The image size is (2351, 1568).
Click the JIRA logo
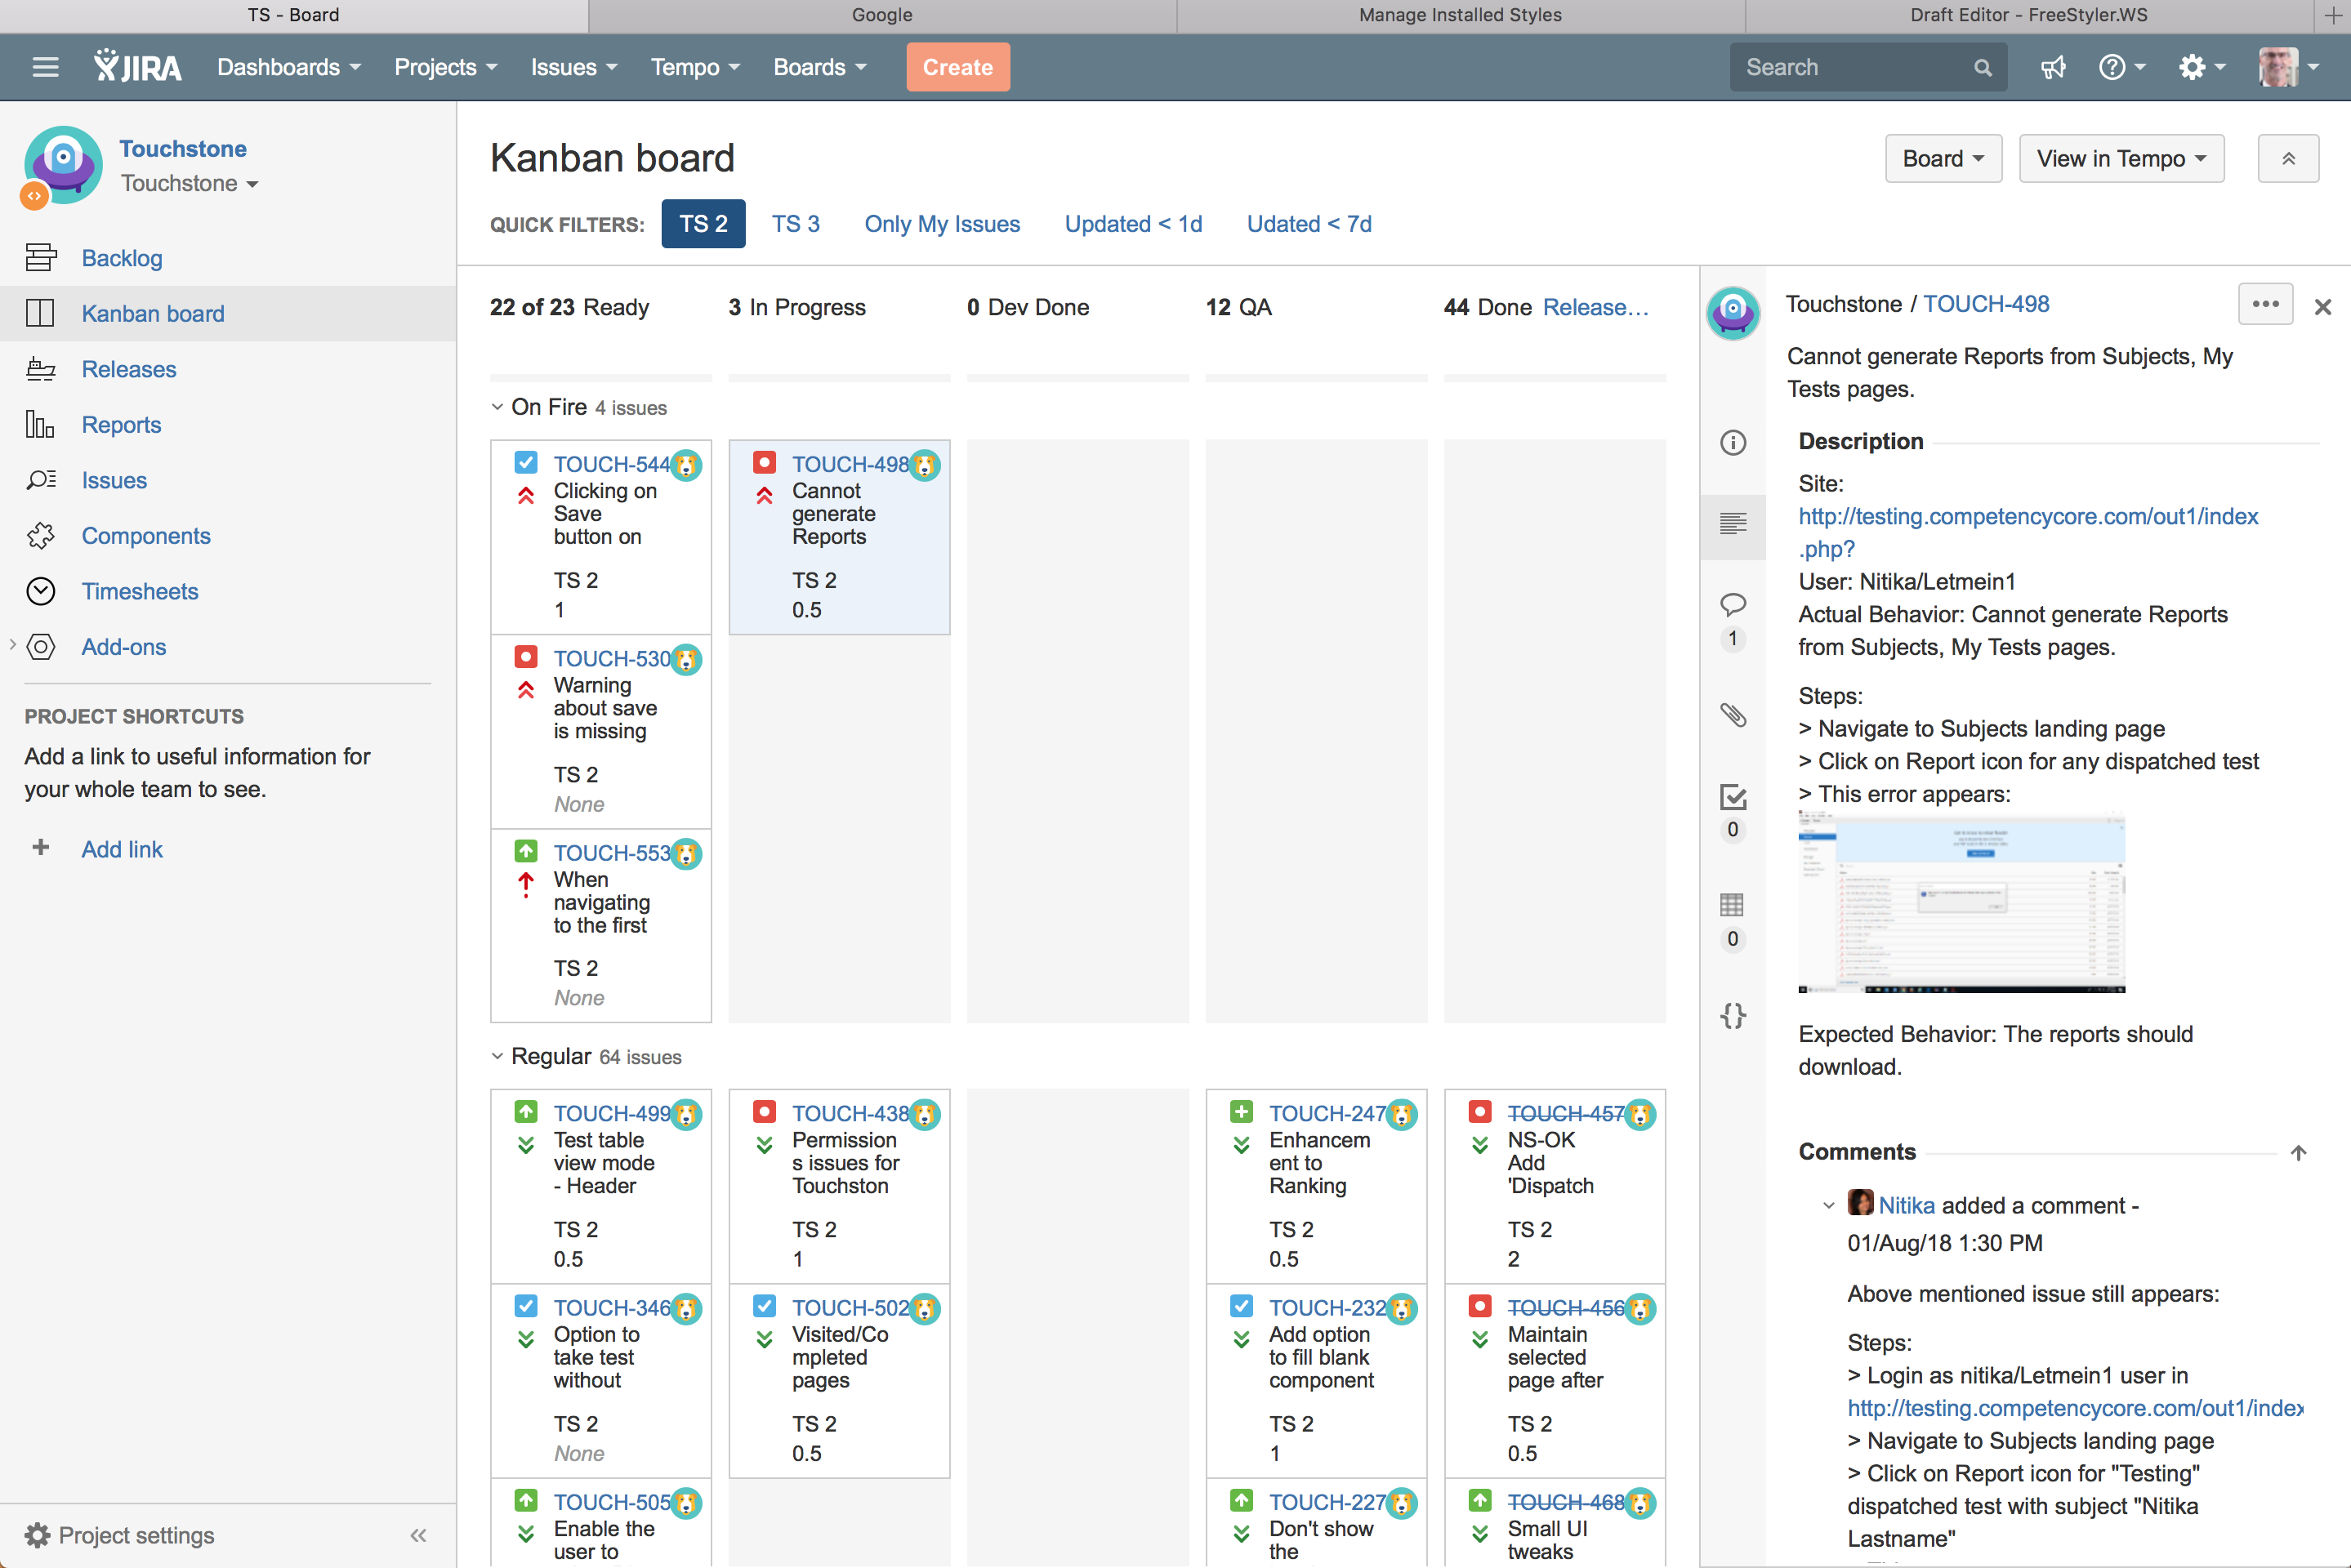pos(138,67)
